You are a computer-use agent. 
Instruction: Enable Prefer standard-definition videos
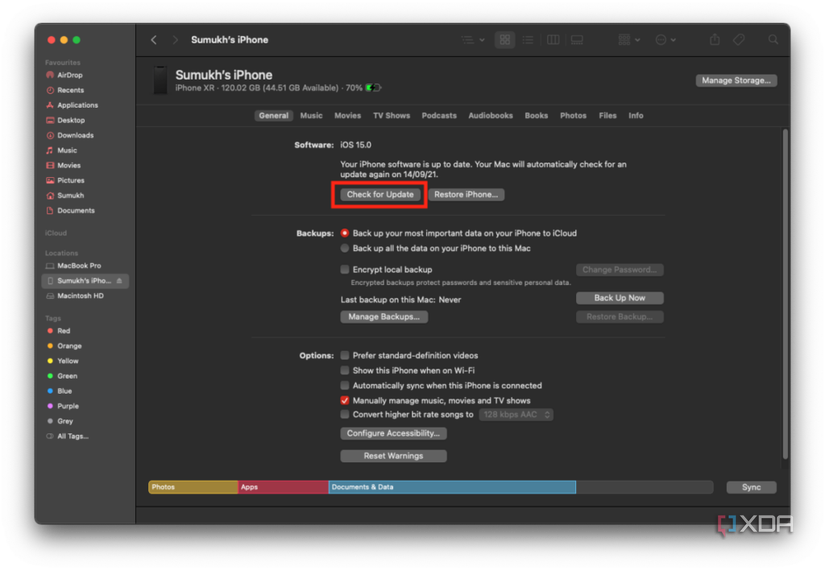pyautogui.click(x=345, y=355)
